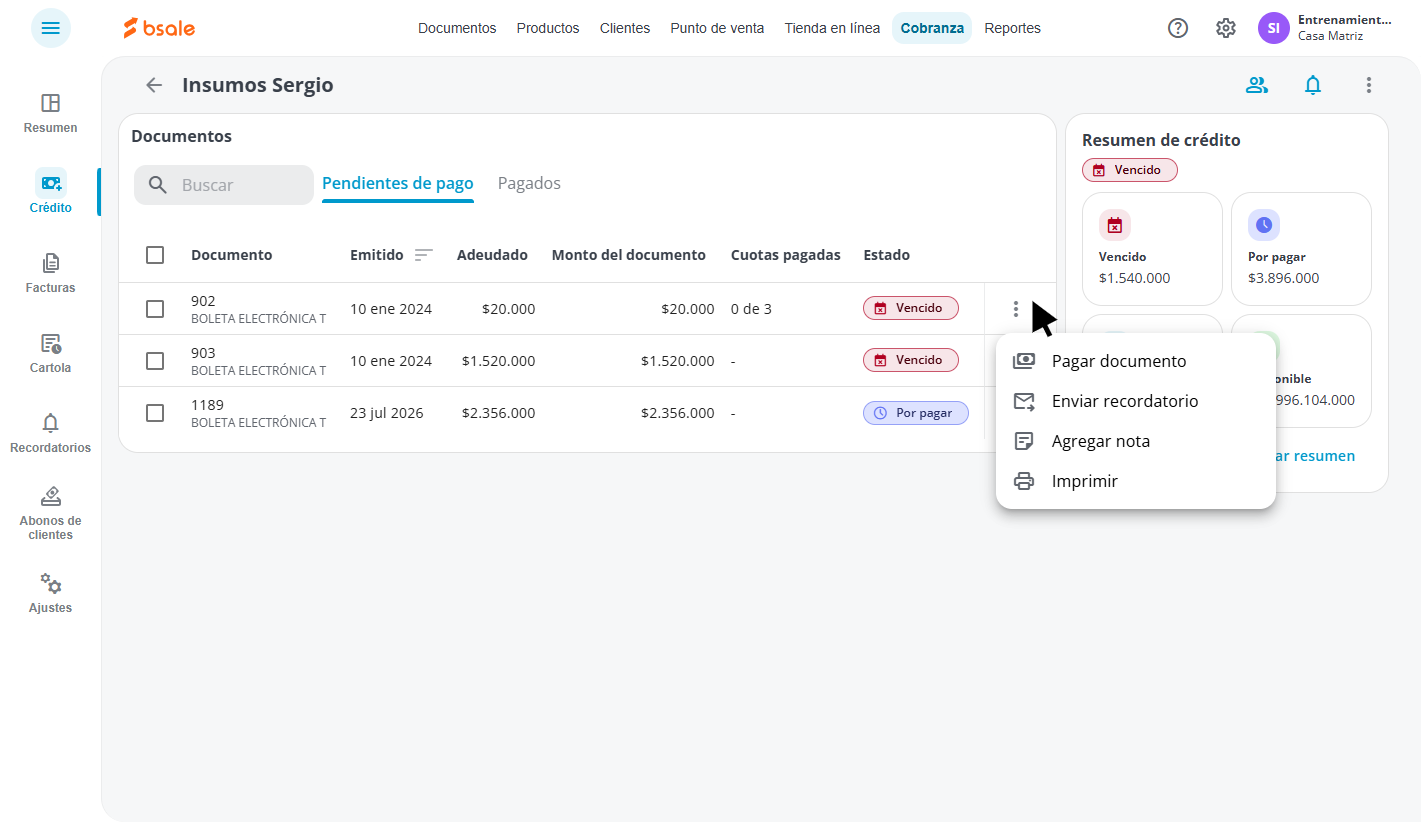Click the Emitido sort icon
This screenshot has width=1421, height=822.
click(424, 255)
